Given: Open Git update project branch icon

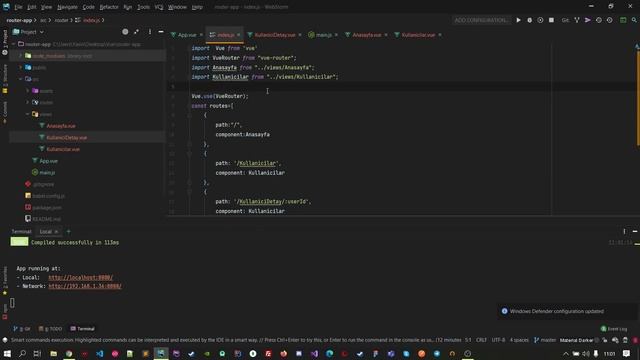Looking at the screenshot, I should (x=577, y=20).
